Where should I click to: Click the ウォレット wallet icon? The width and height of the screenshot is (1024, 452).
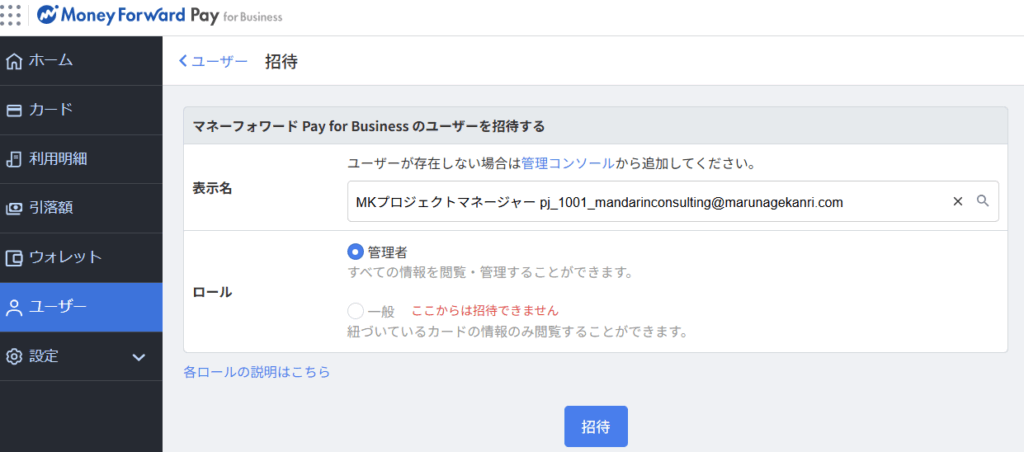point(14,258)
